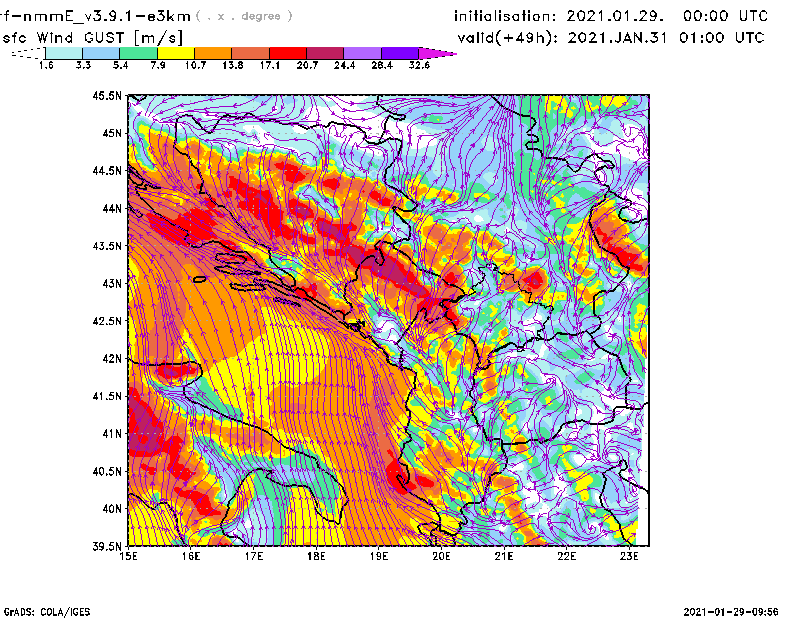The height and width of the screenshot is (618, 800).
Task: Click the dashed white arrow at legend start
Action: [x=28, y=53]
